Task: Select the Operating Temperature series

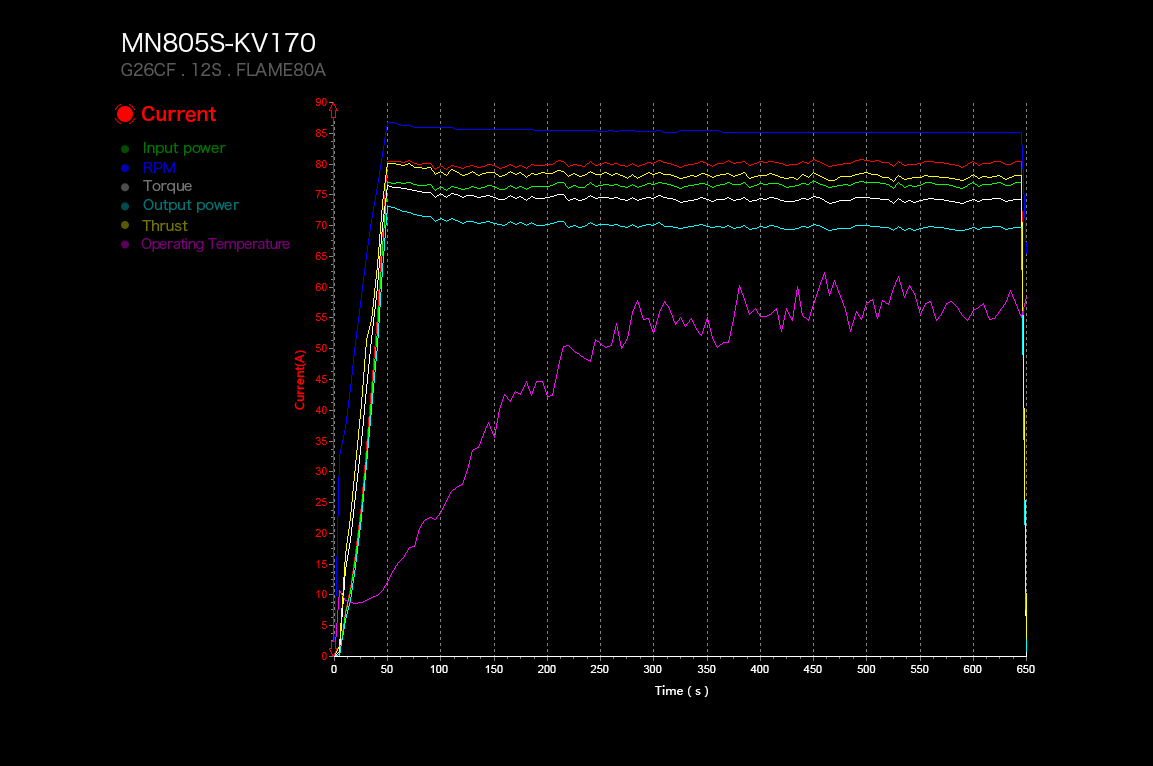Action: (x=215, y=244)
